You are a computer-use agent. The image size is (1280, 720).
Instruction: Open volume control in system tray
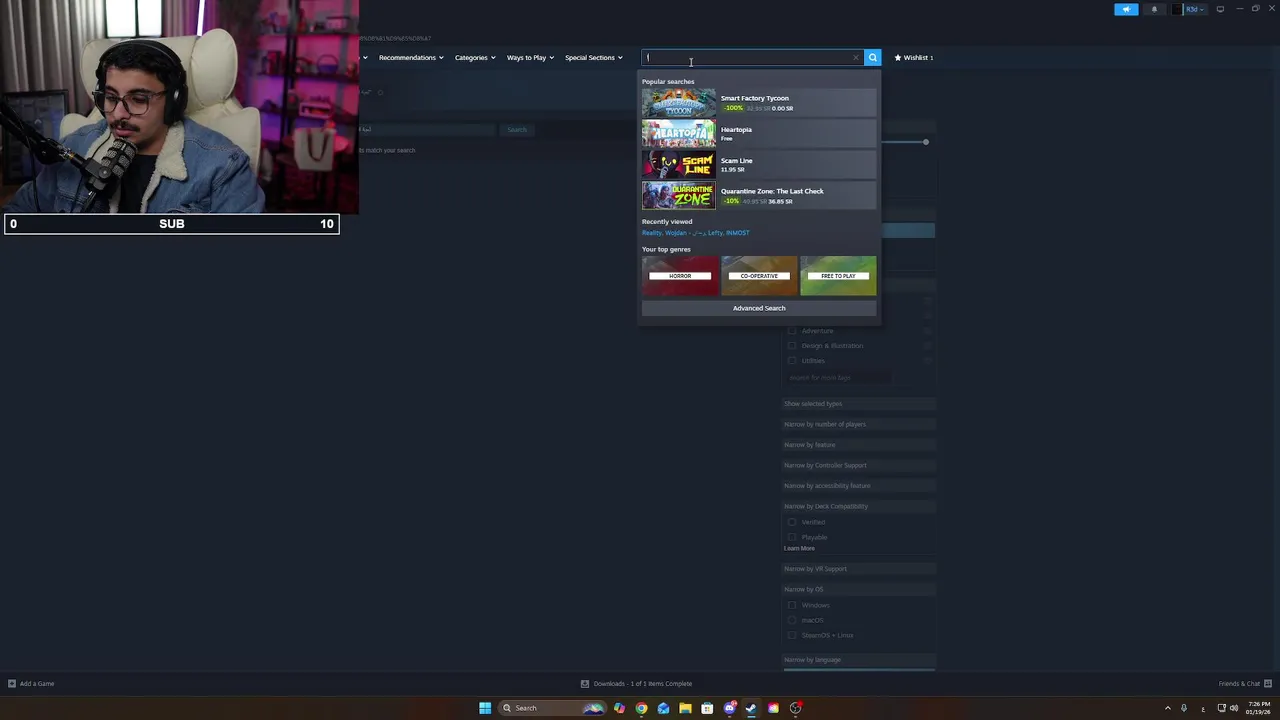click(x=1234, y=708)
